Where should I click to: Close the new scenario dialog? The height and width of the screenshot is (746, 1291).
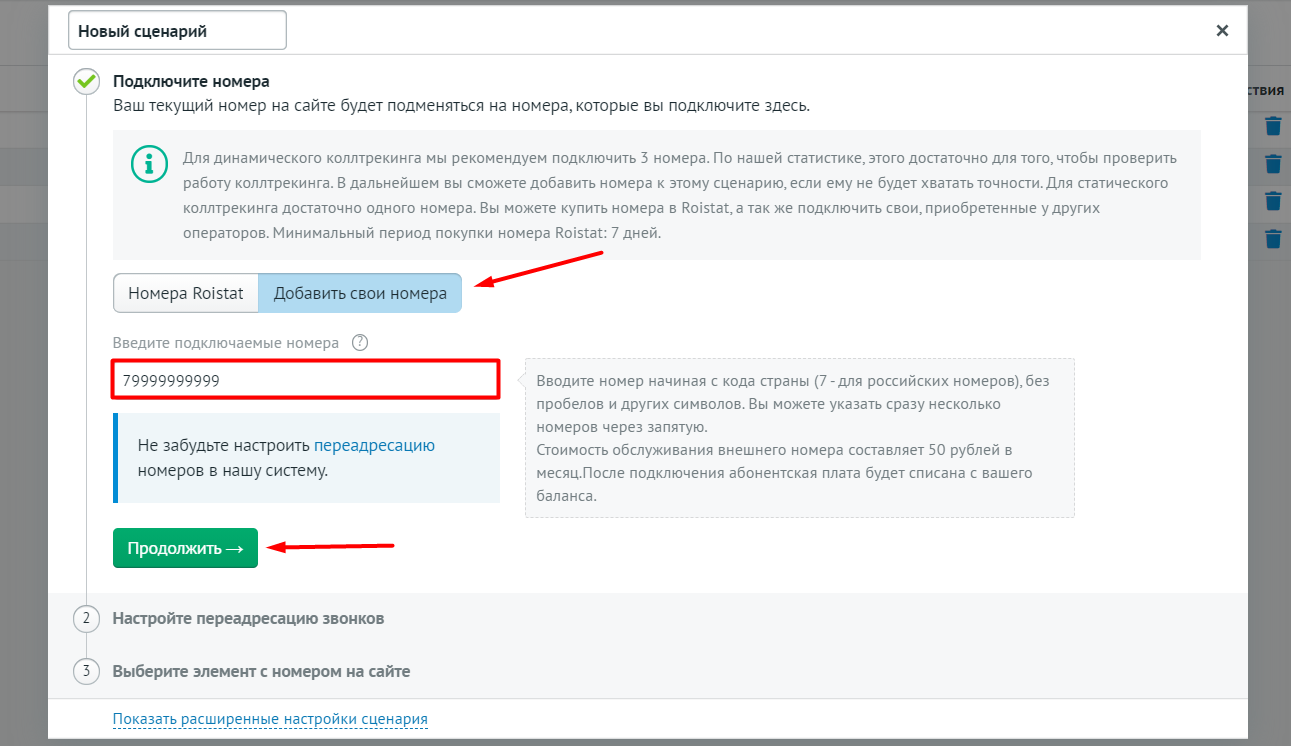tap(1222, 30)
